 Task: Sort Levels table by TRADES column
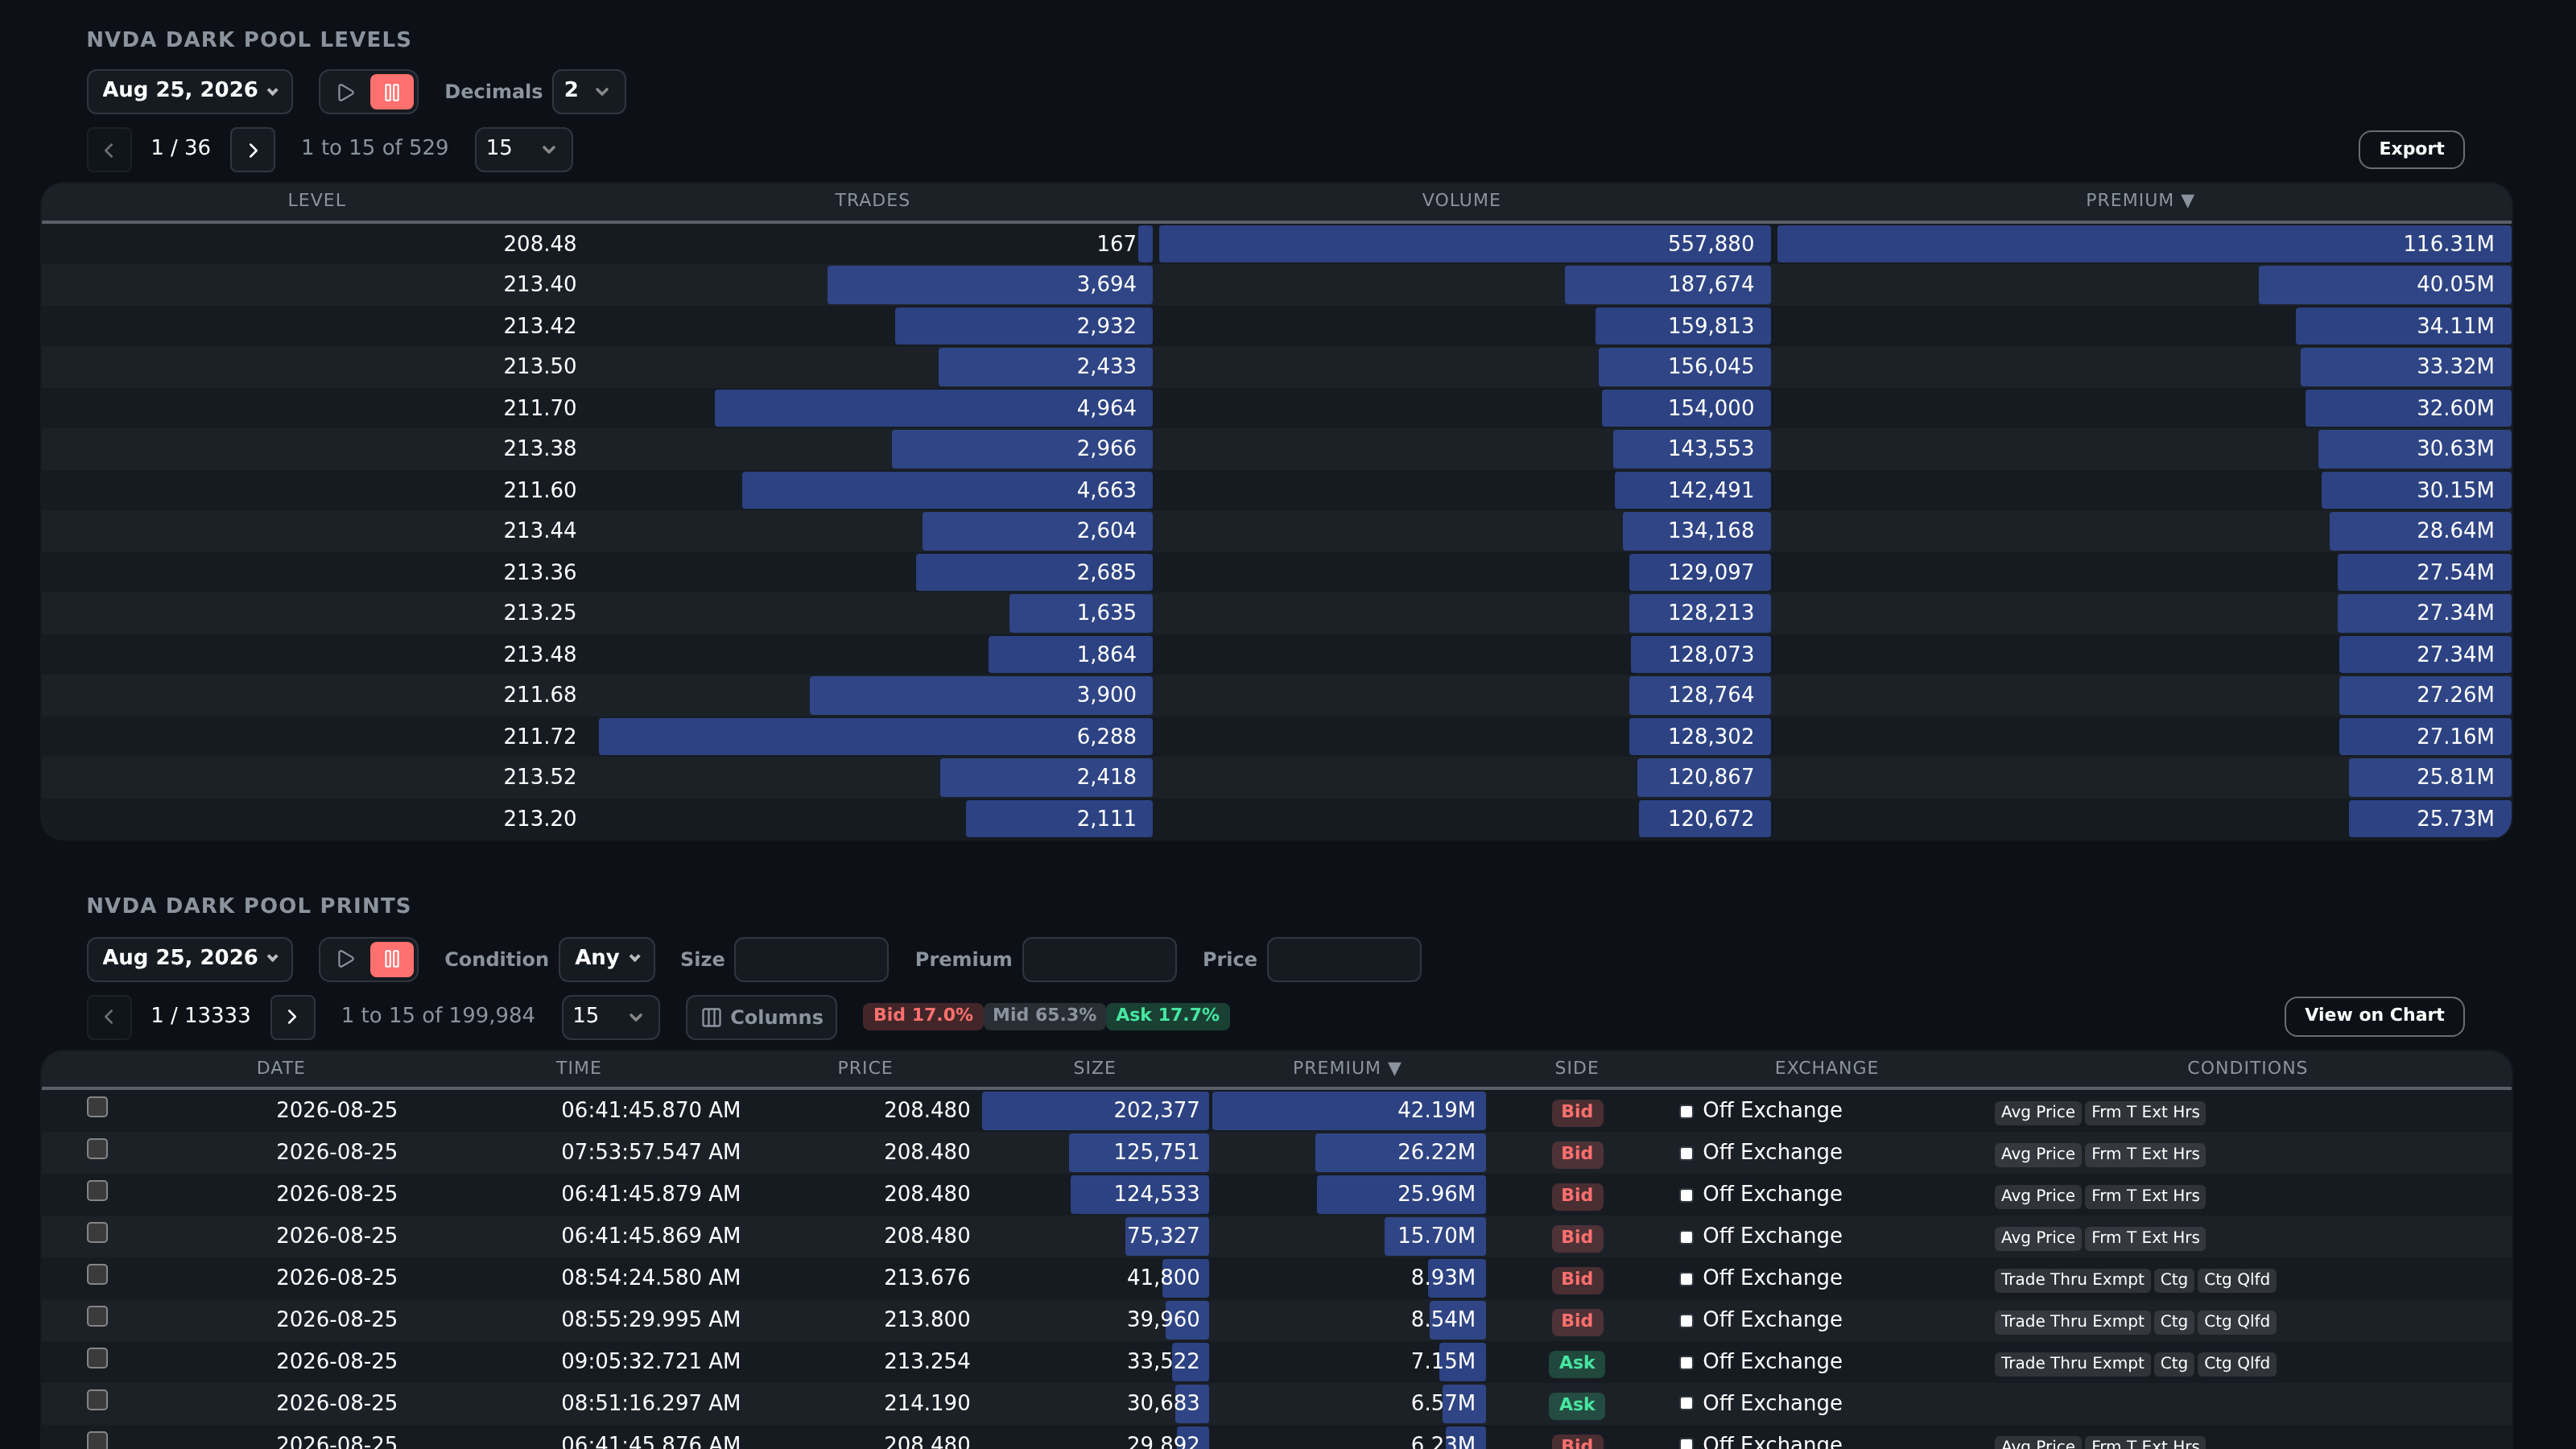coord(872,200)
